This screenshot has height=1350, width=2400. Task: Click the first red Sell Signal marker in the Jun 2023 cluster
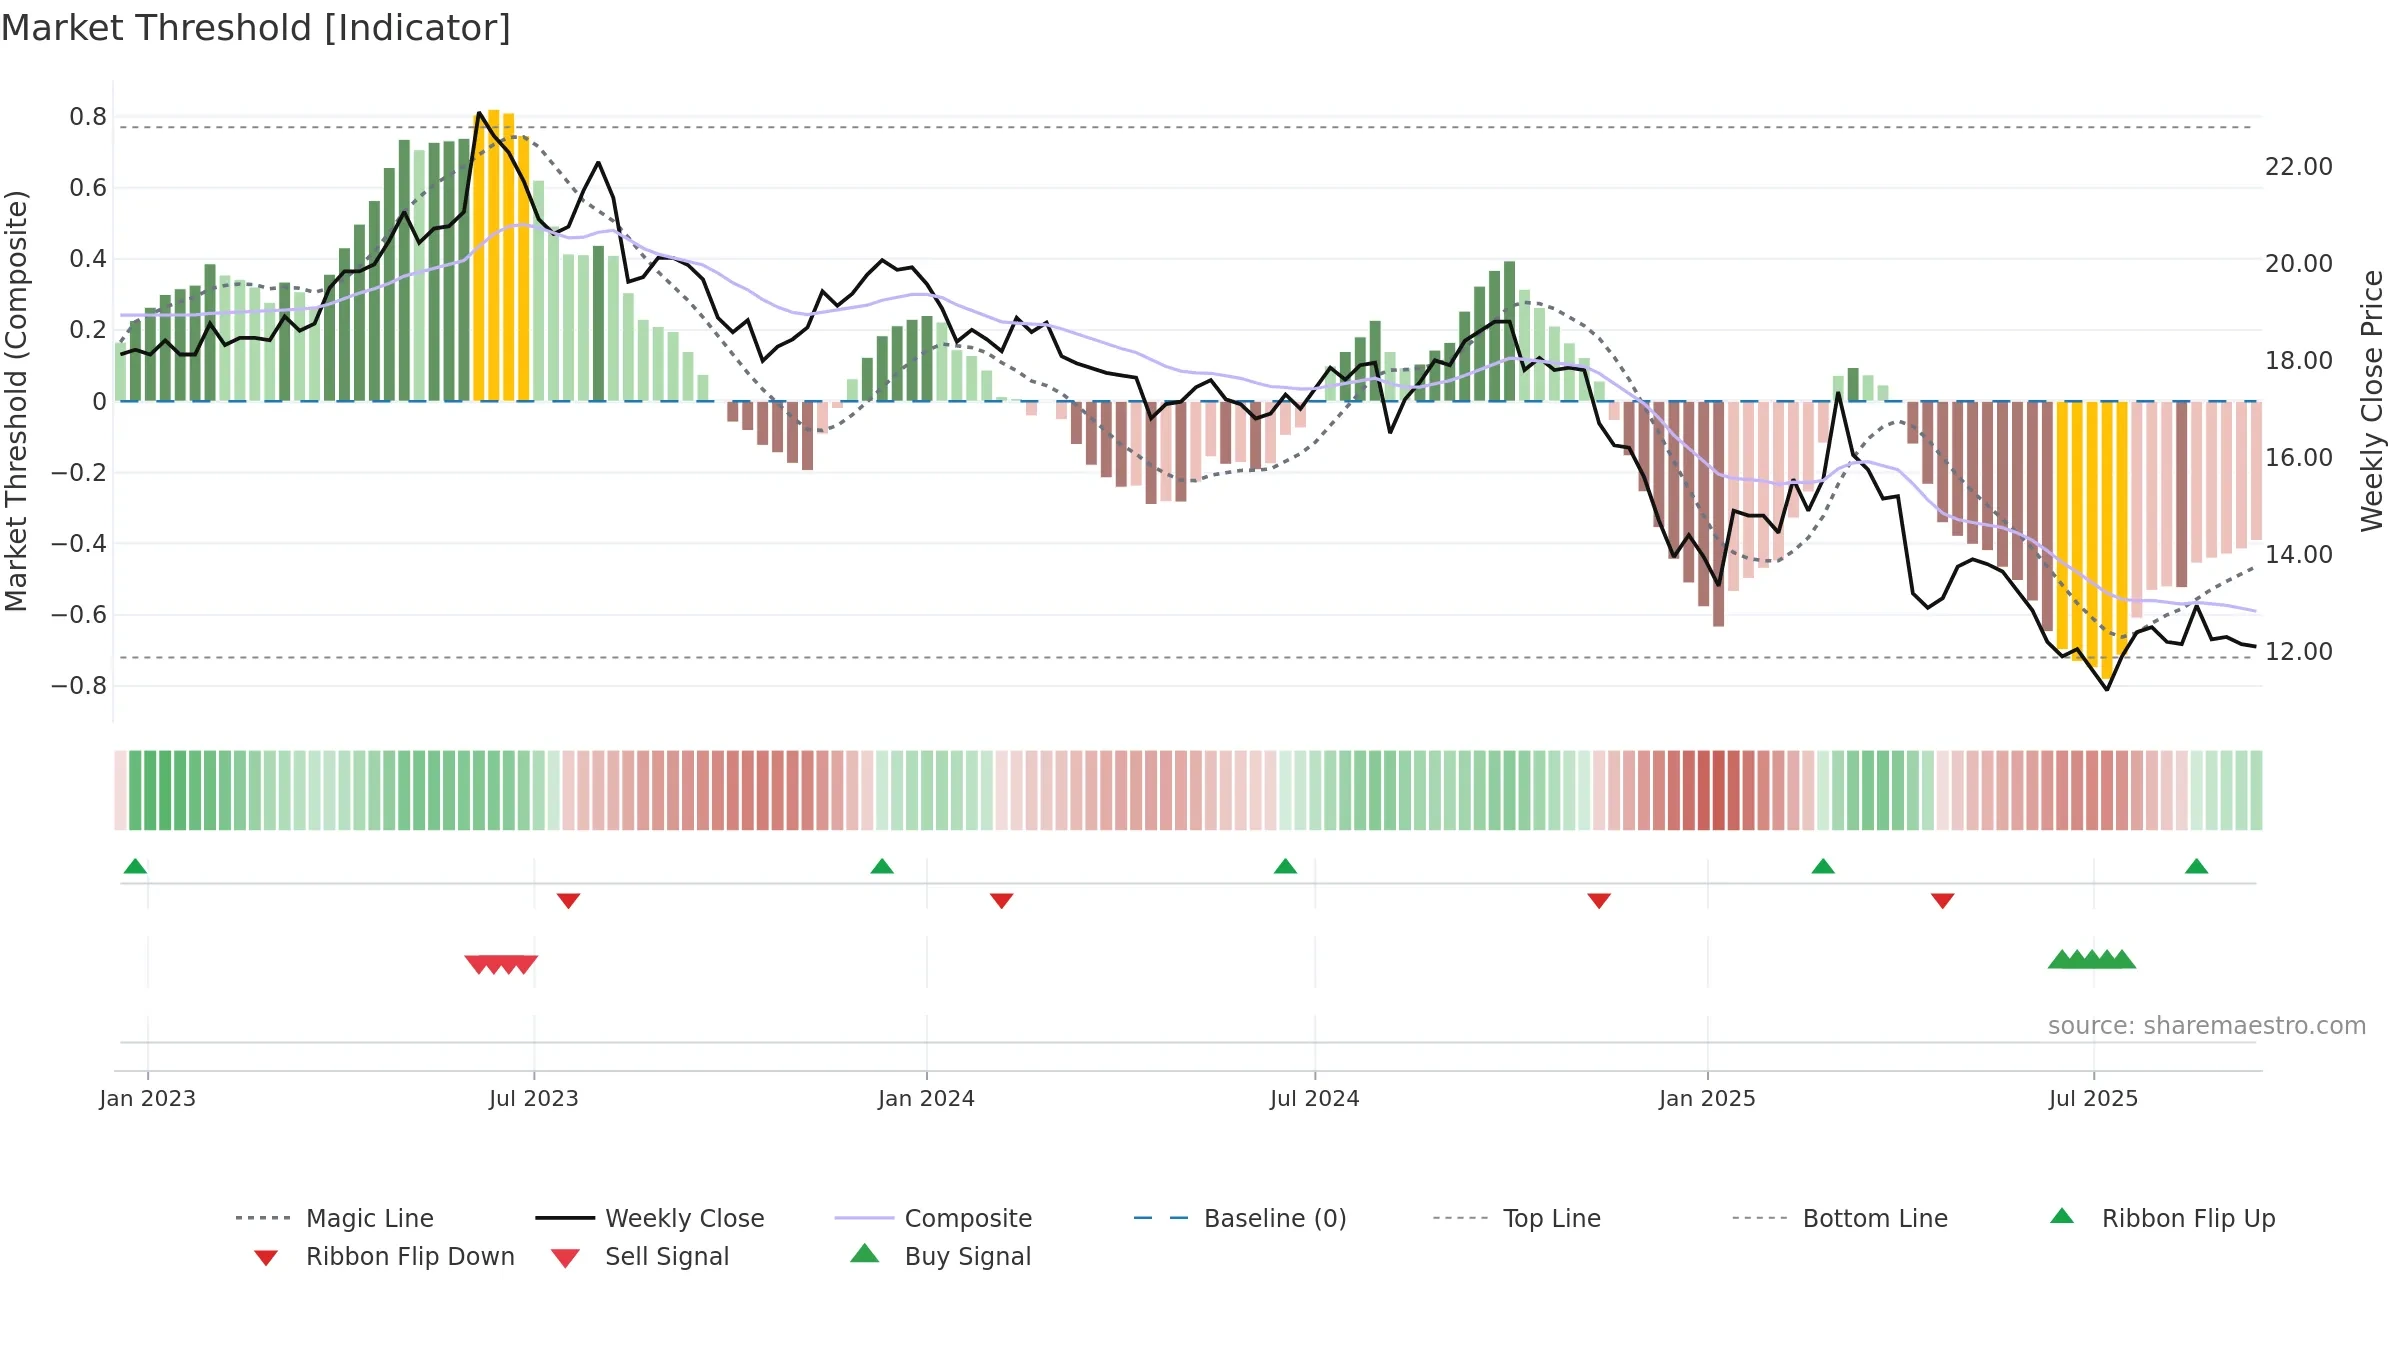click(x=478, y=964)
